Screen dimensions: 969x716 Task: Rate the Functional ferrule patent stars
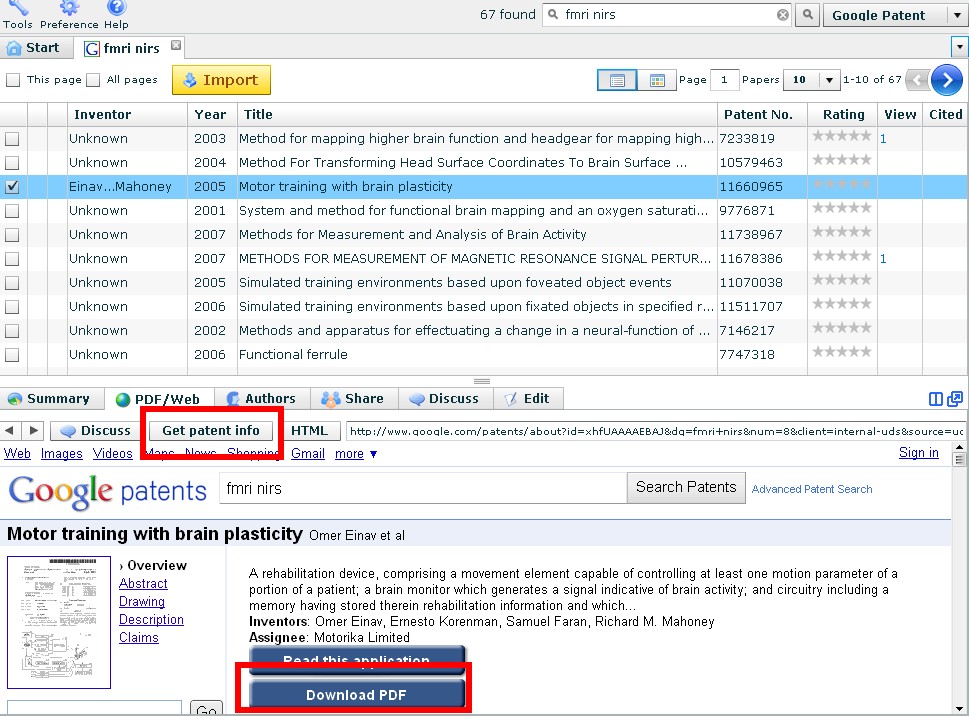(x=842, y=352)
